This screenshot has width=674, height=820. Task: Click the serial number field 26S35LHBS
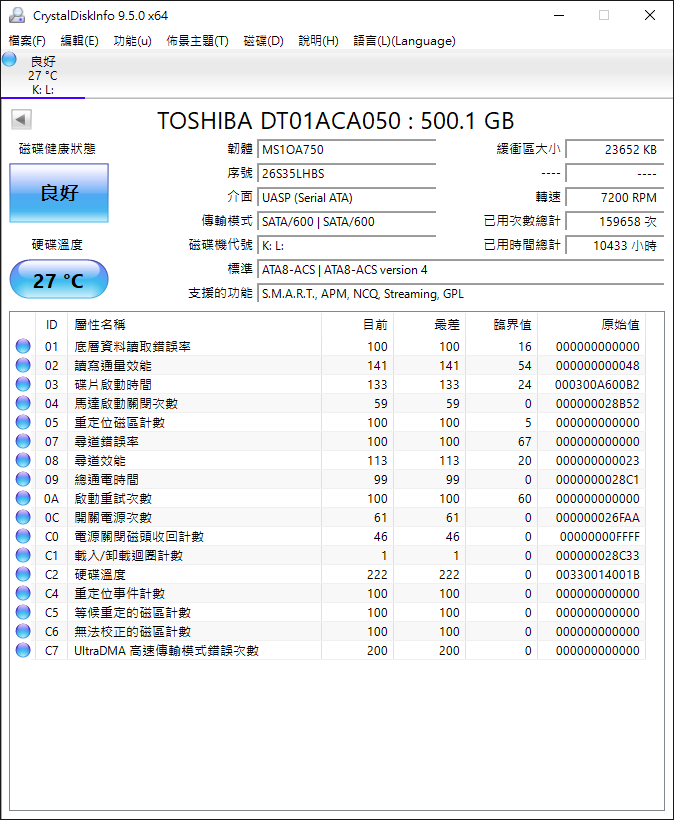click(x=347, y=174)
